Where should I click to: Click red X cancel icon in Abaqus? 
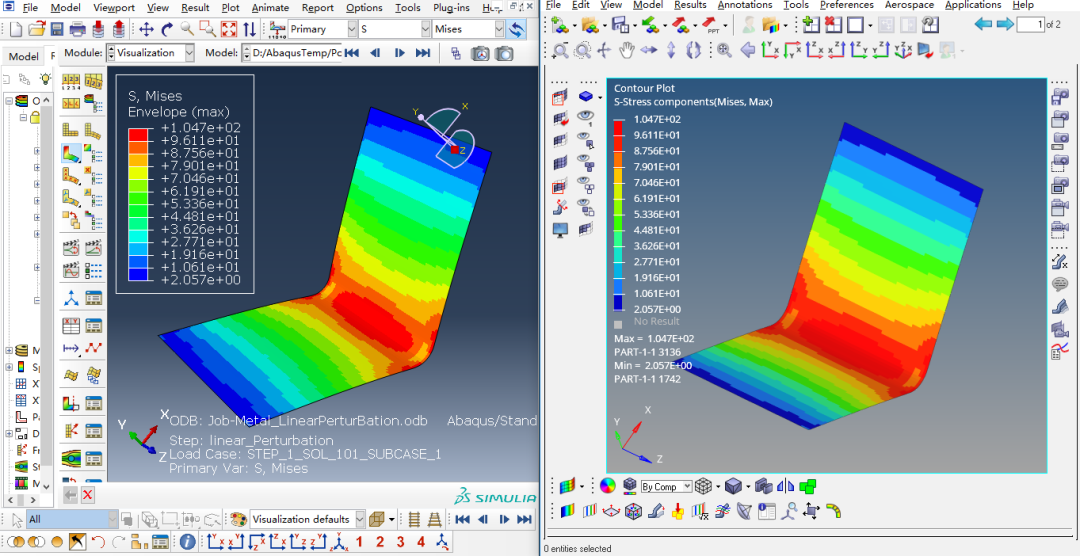[88, 495]
